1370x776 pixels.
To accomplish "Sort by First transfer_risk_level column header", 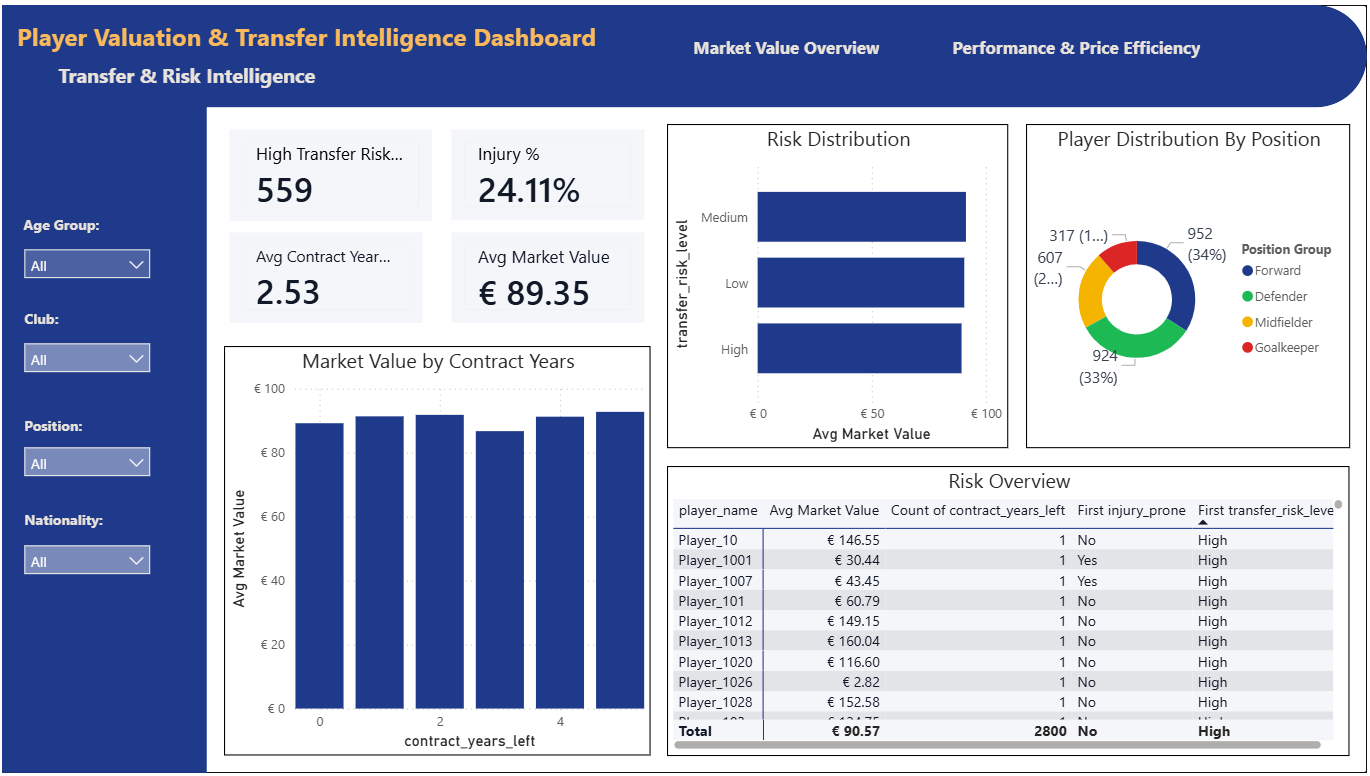I will click(1265, 511).
